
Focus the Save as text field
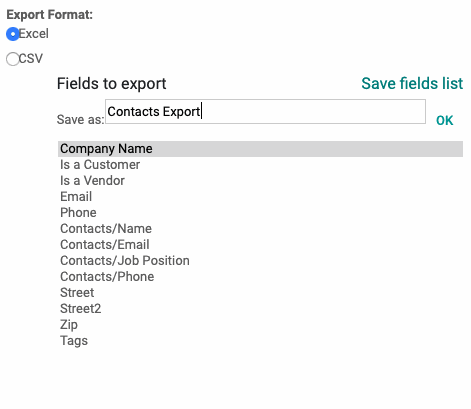point(265,111)
